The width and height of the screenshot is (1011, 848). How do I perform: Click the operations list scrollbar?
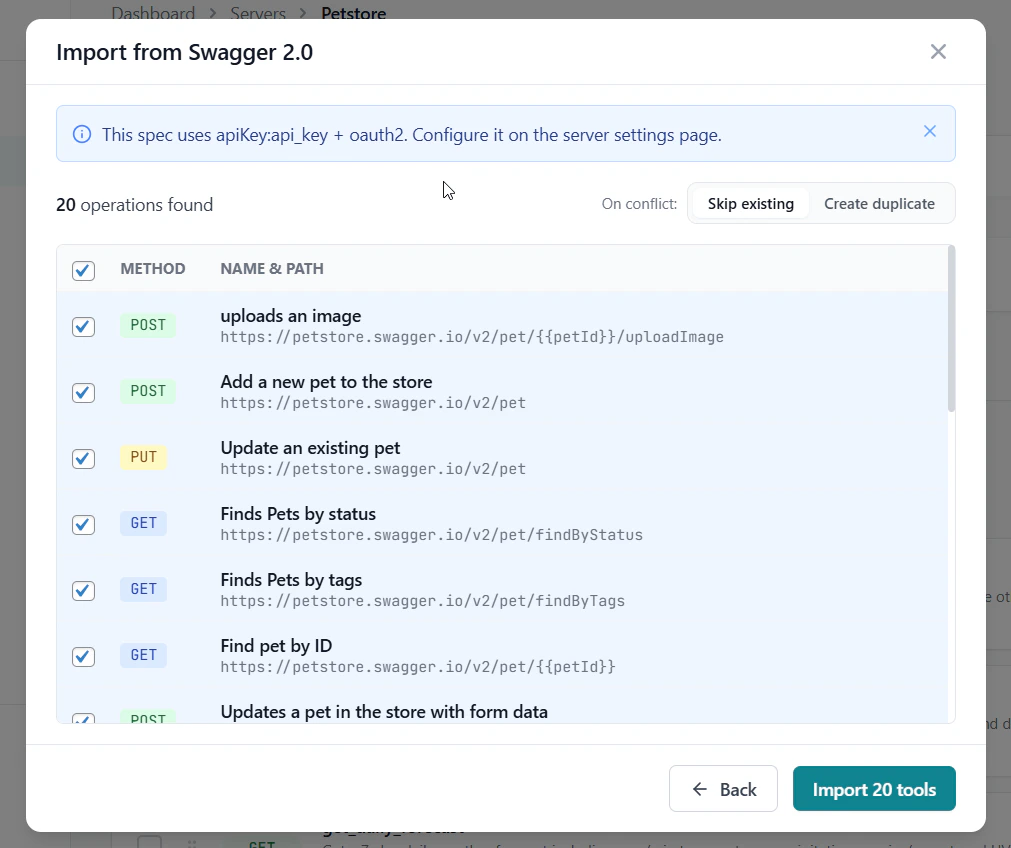click(951, 329)
